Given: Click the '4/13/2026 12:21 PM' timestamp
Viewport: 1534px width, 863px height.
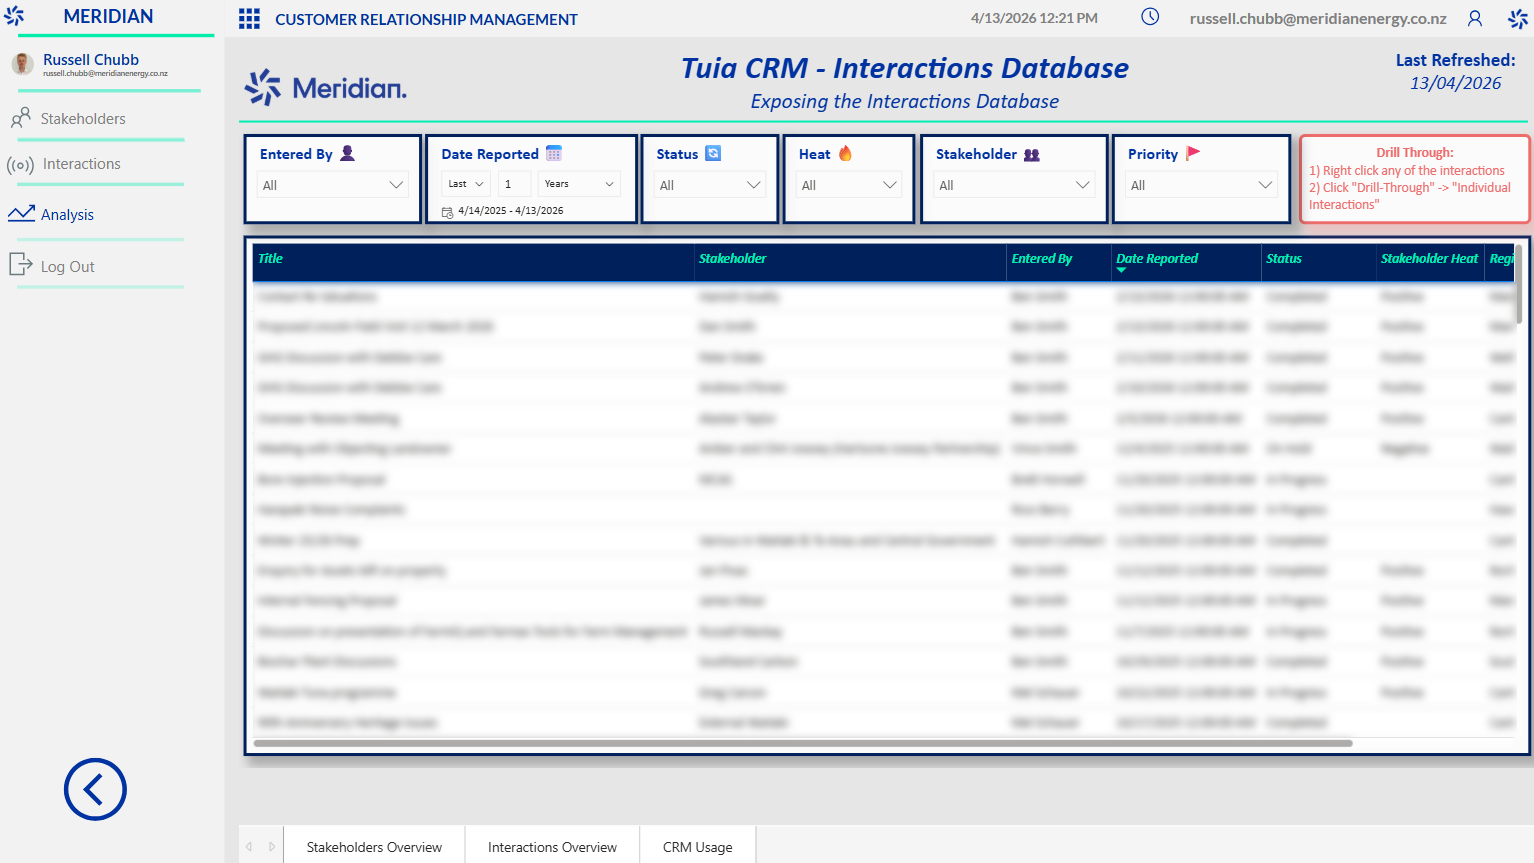Looking at the screenshot, I should point(1034,18).
